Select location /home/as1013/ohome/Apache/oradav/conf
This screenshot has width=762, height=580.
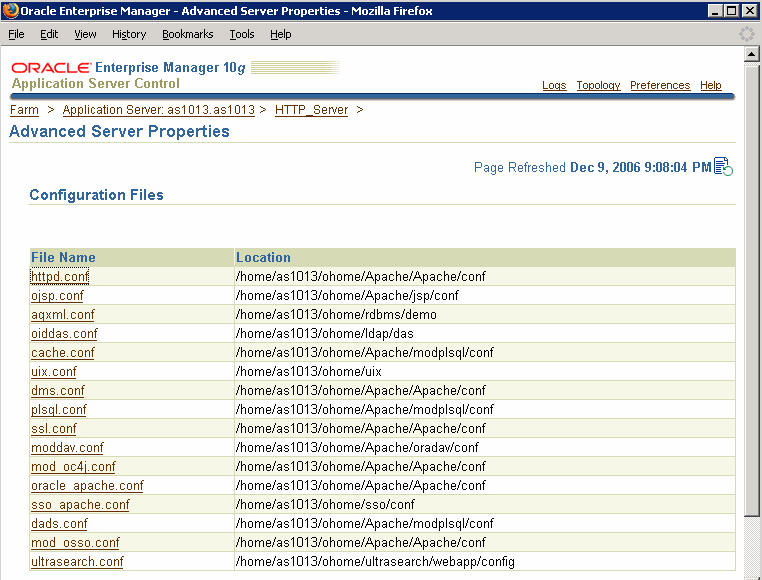point(357,447)
